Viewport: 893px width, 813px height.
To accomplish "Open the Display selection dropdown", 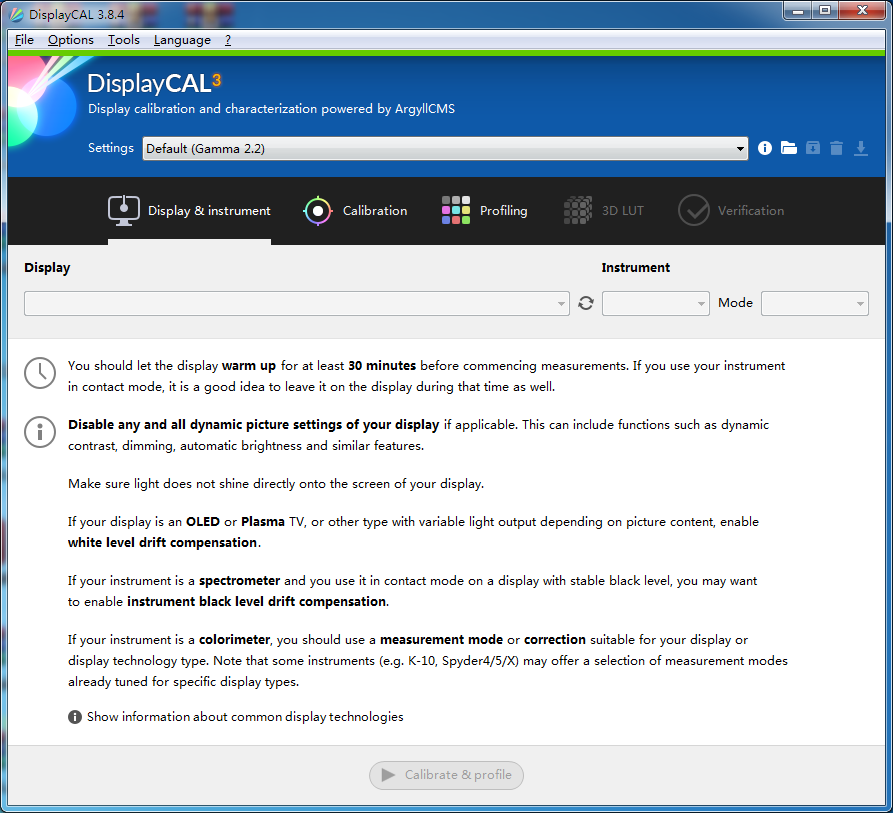I will point(296,303).
